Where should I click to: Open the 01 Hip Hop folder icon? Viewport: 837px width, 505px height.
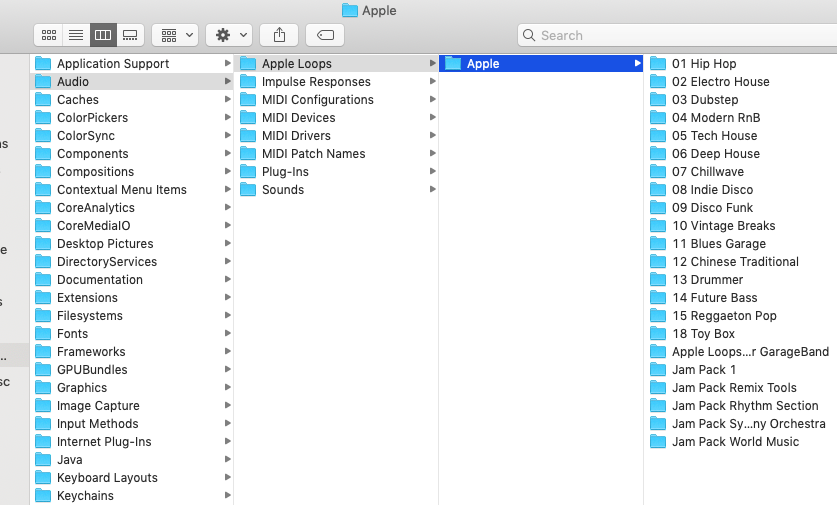click(658, 64)
